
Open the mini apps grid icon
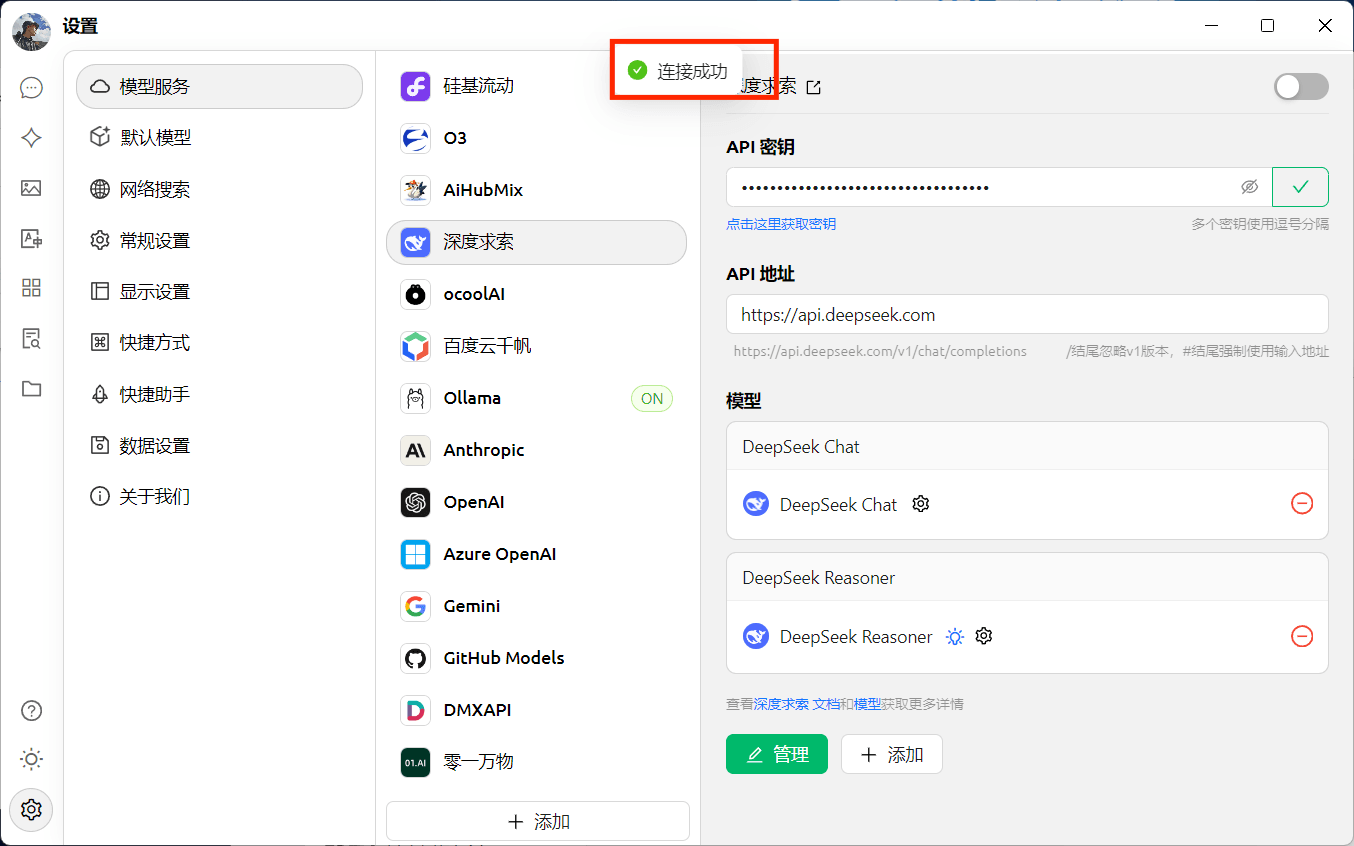31,288
